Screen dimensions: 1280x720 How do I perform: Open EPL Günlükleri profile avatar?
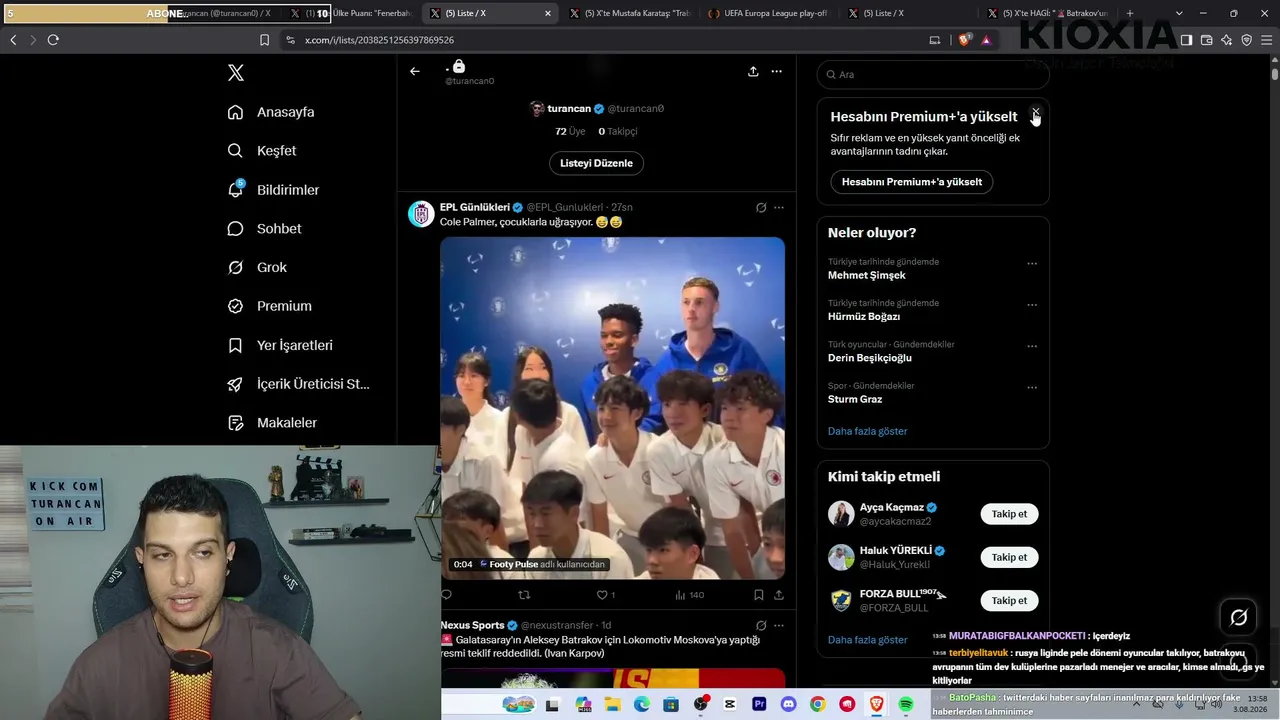pyautogui.click(x=421, y=213)
